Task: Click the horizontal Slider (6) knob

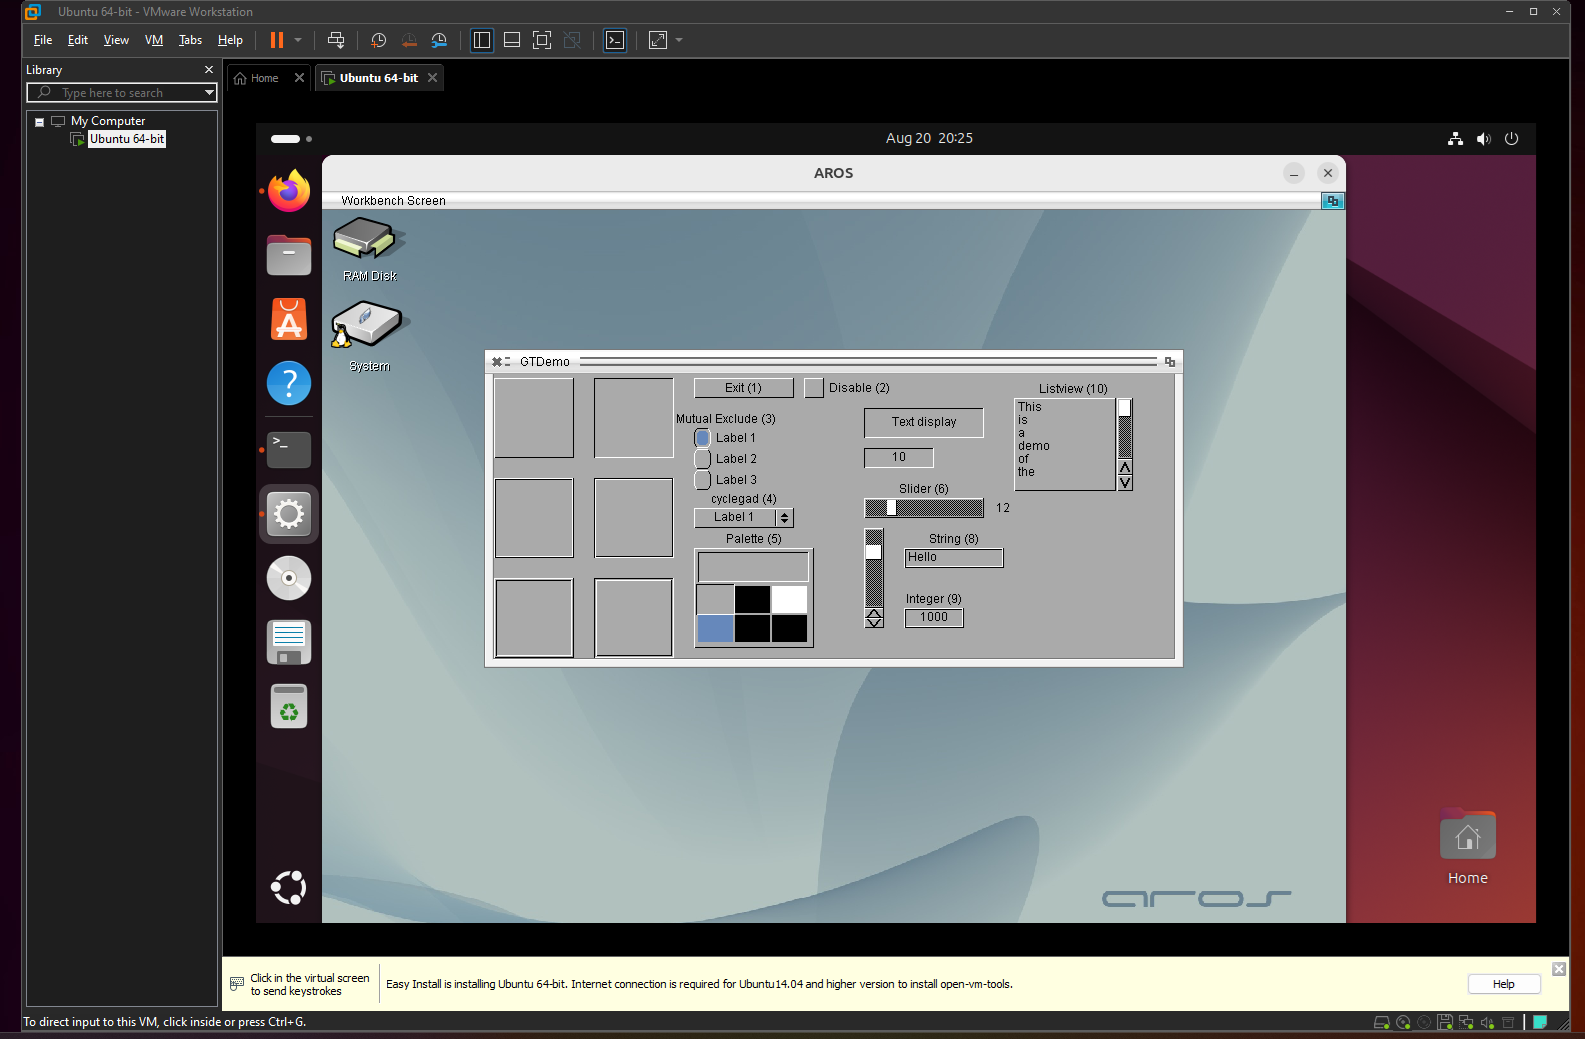Action: coord(891,508)
